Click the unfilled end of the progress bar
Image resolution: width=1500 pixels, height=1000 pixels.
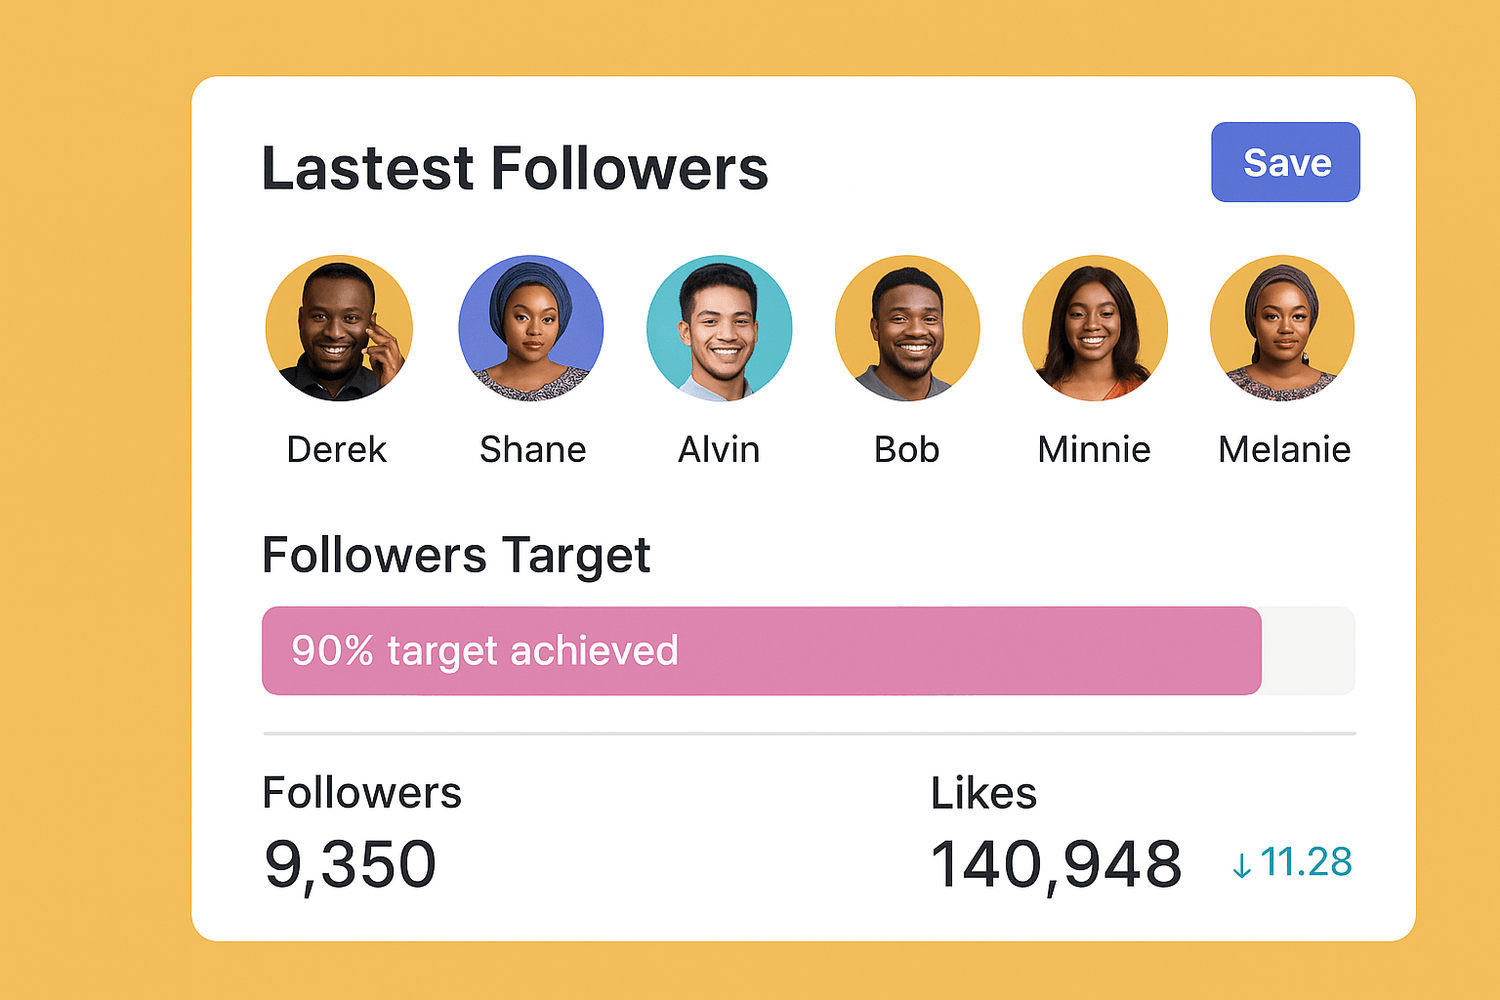point(1308,651)
